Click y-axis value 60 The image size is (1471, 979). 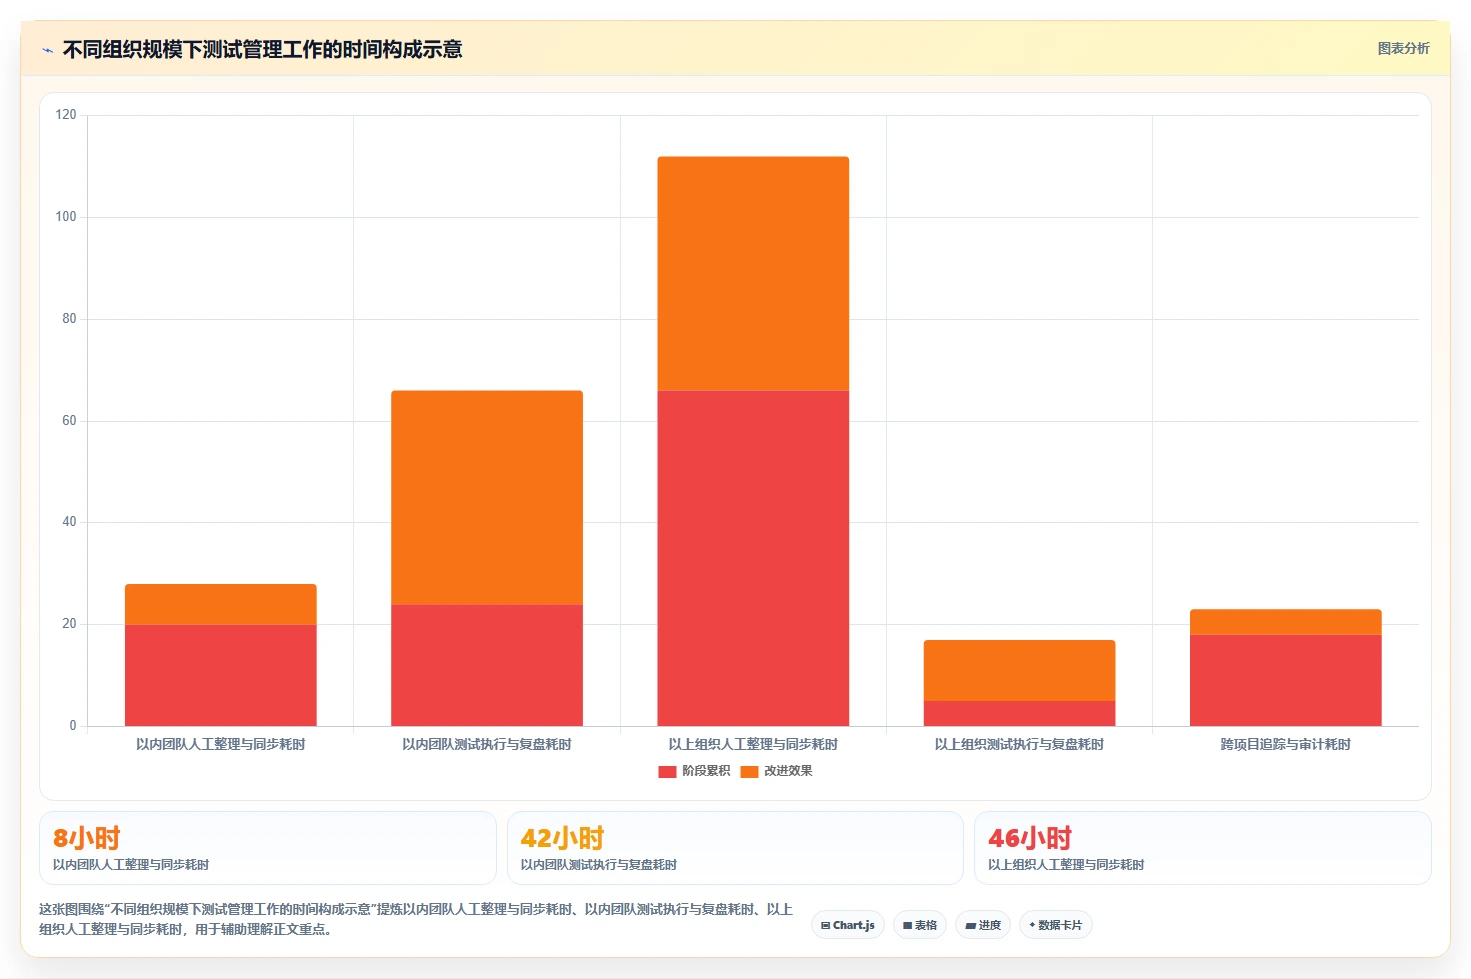click(x=69, y=421)
